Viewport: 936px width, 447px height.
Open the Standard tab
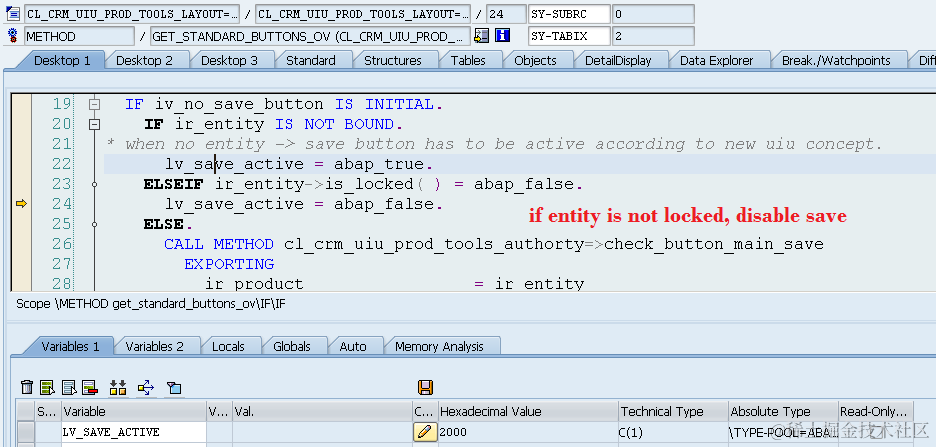click(310, 60)
